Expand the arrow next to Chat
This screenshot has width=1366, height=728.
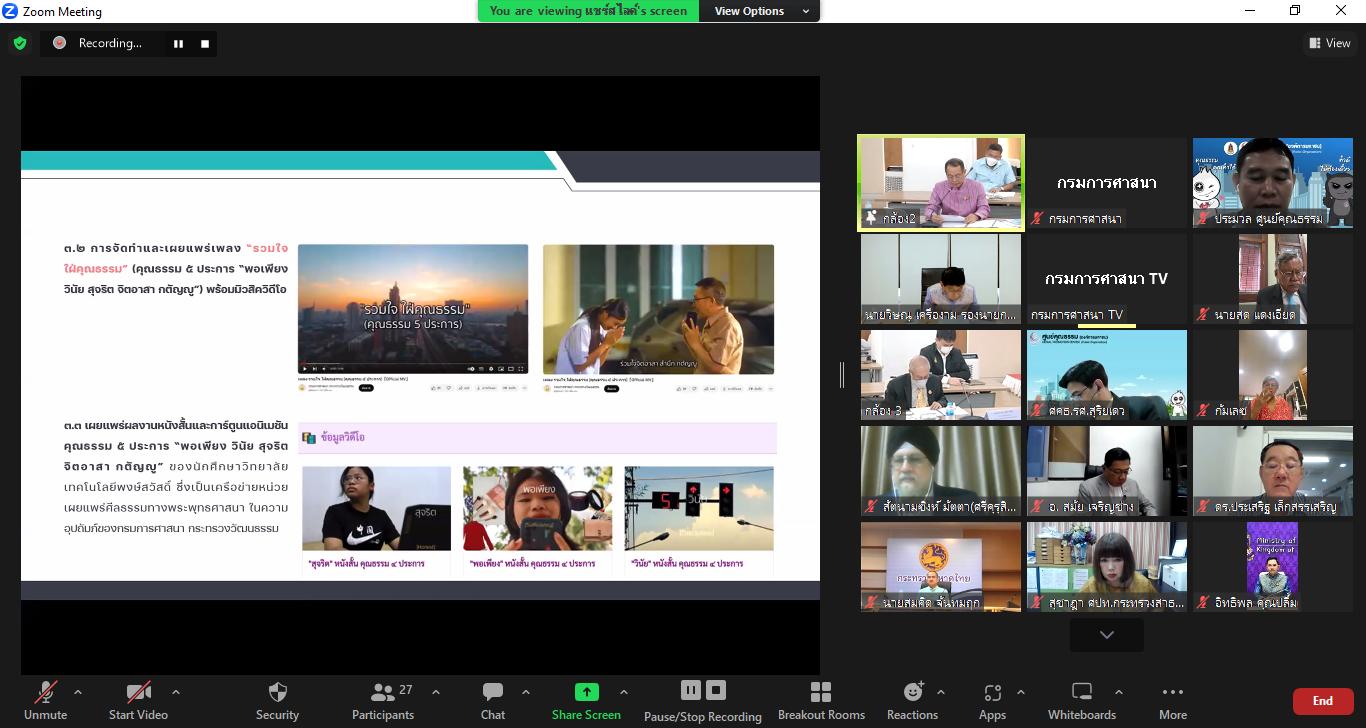[x=526, y=691]
